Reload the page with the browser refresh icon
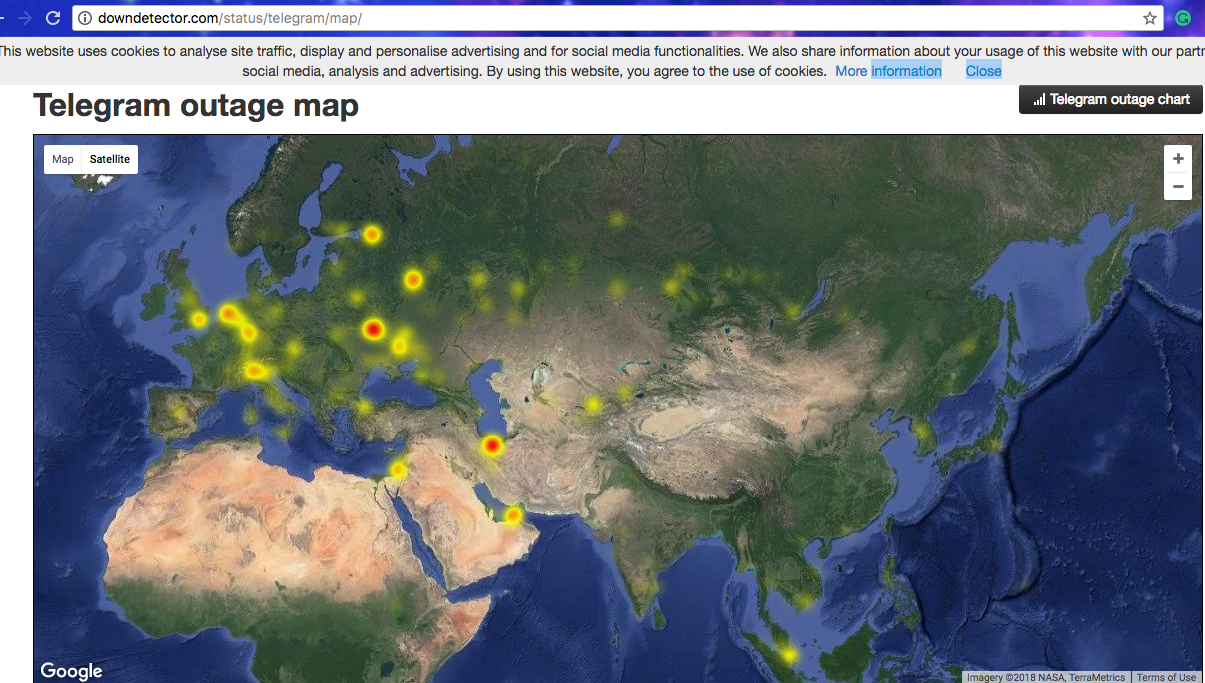 tap(53, 18)
